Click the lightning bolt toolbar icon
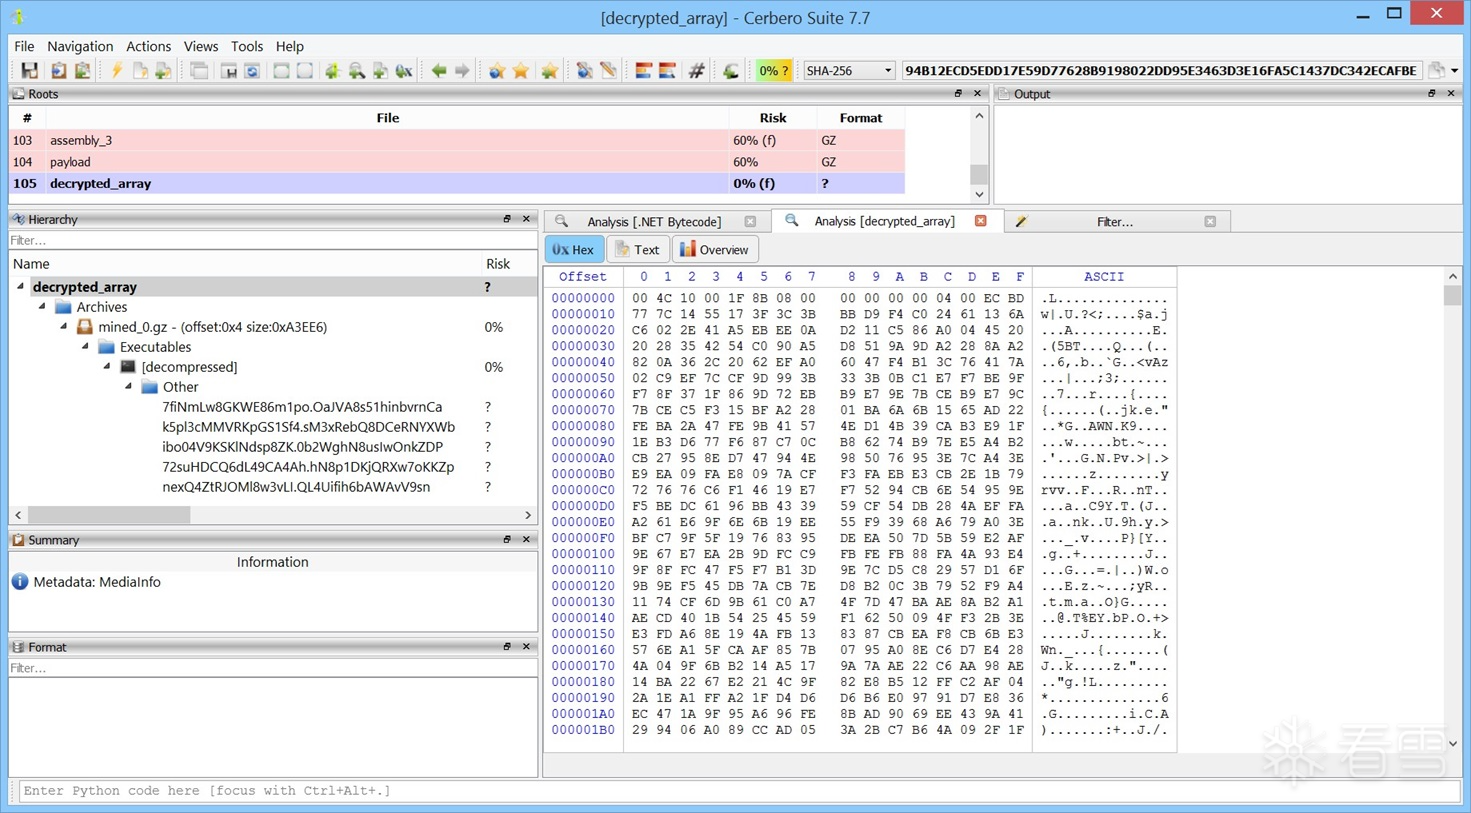 116,71
